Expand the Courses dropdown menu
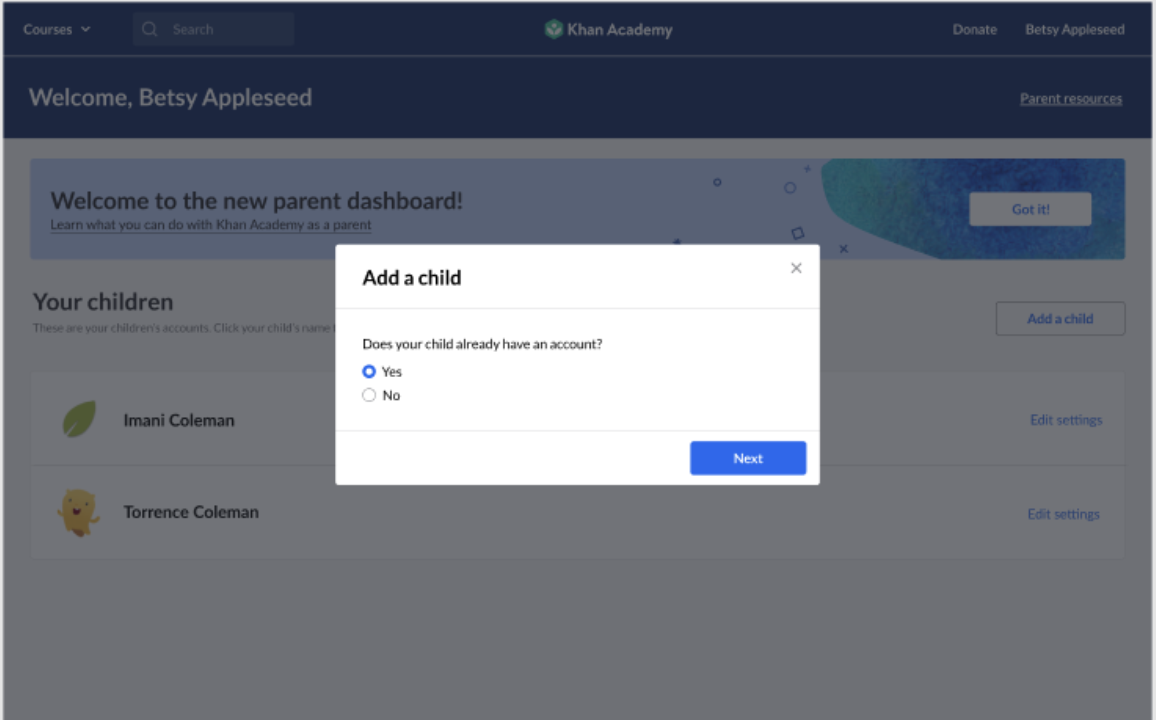Image resolution: width=1156 pixels, height=720 pixels. [57, 29]
